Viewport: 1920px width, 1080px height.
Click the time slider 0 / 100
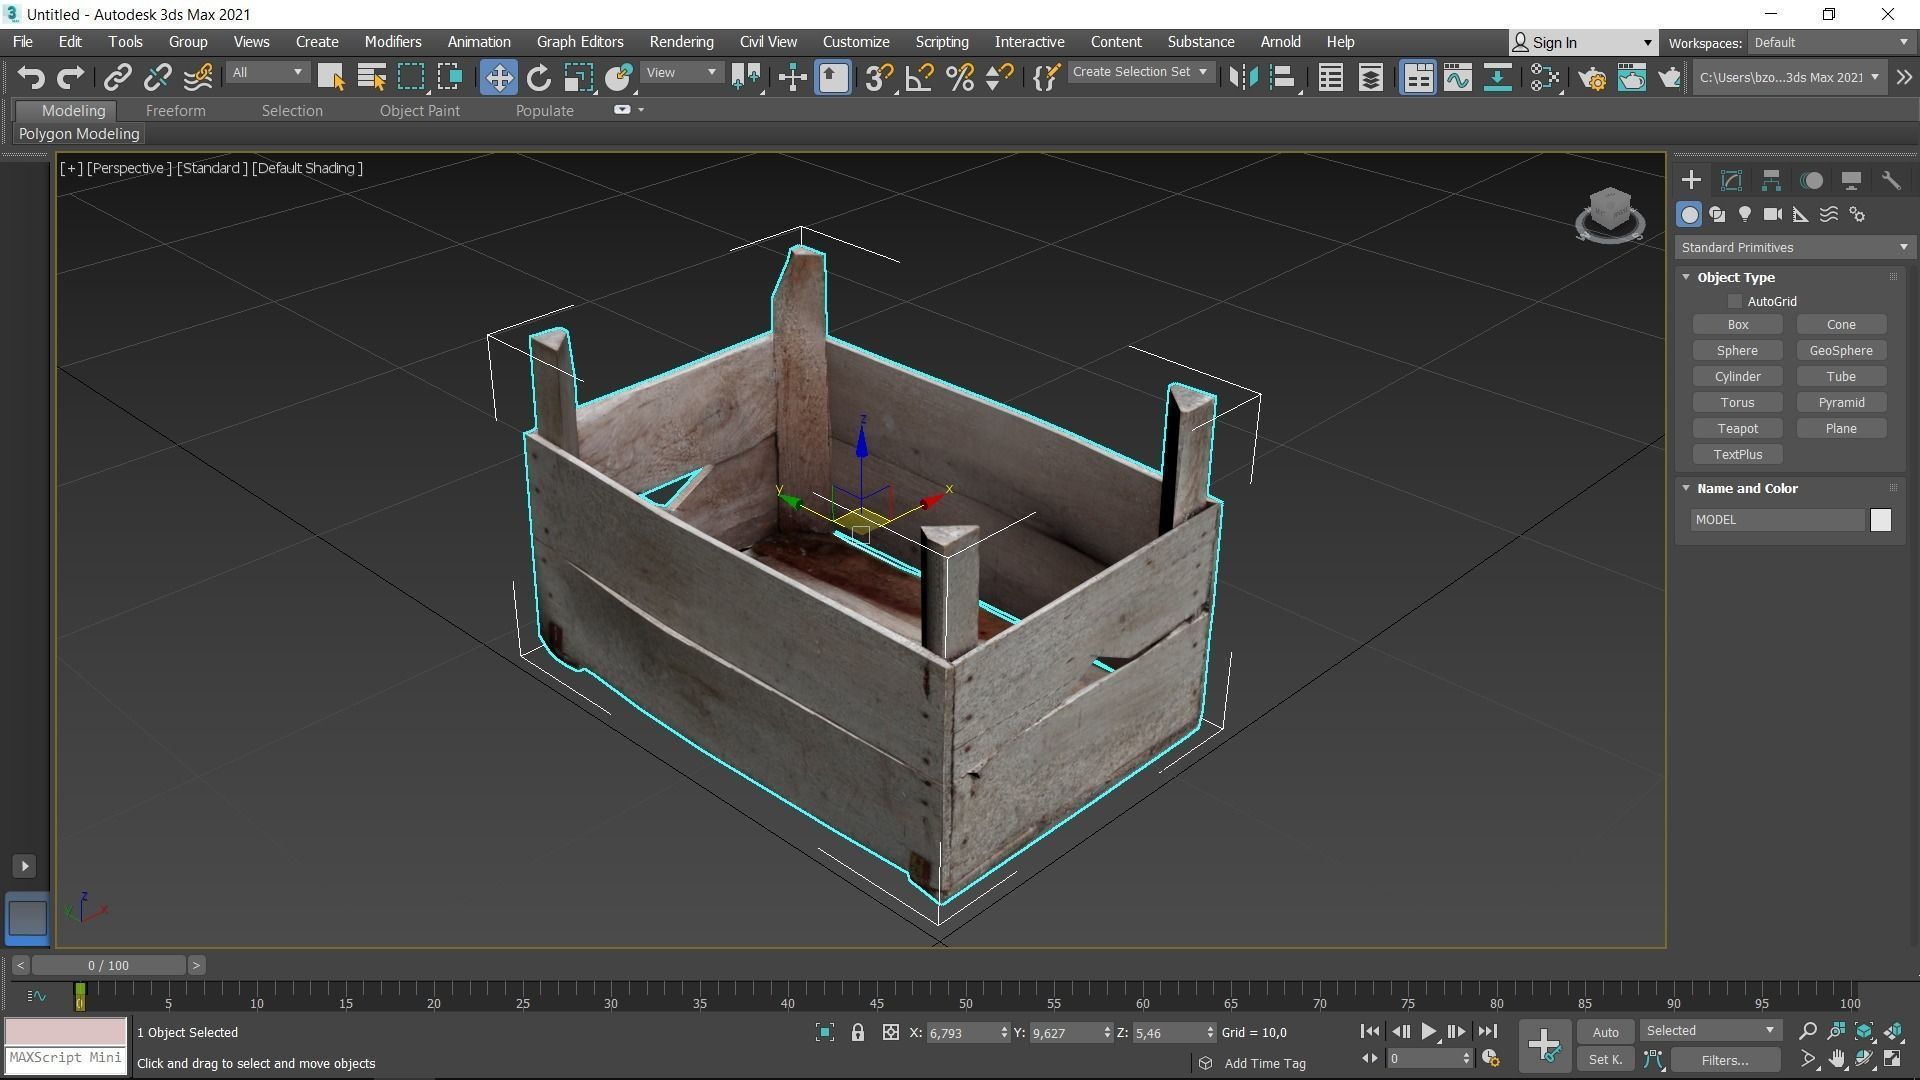108,965
